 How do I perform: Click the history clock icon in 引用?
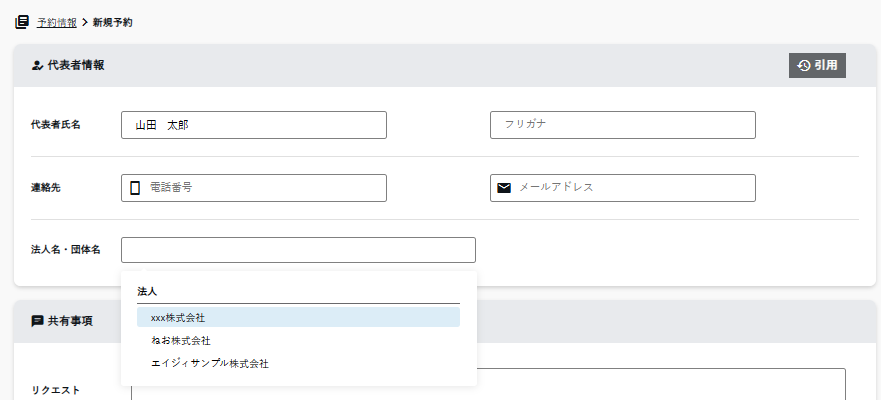click(803, 65)
